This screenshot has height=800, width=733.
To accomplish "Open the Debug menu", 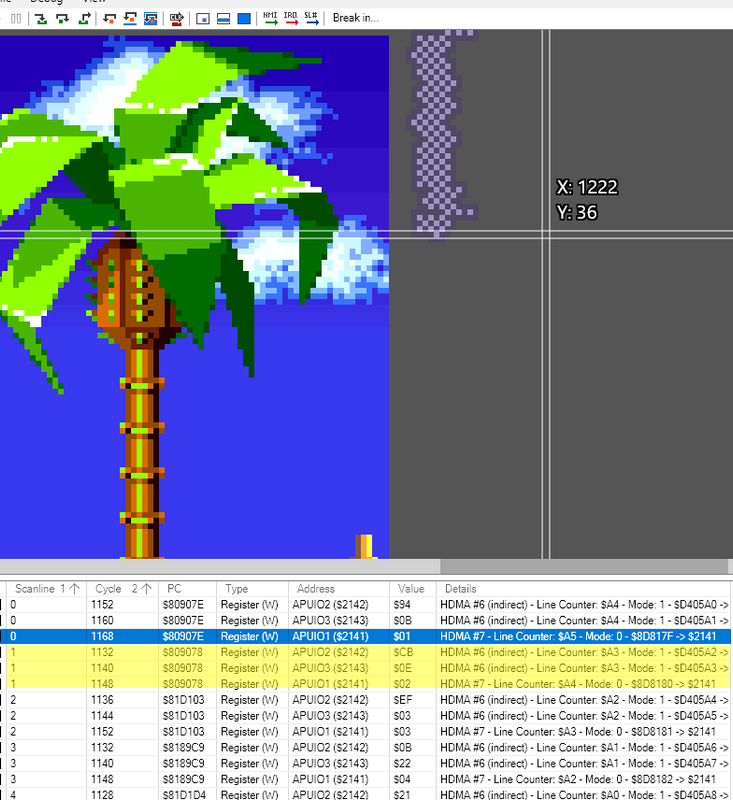I will pyautogui.click(x=47, y=2).
